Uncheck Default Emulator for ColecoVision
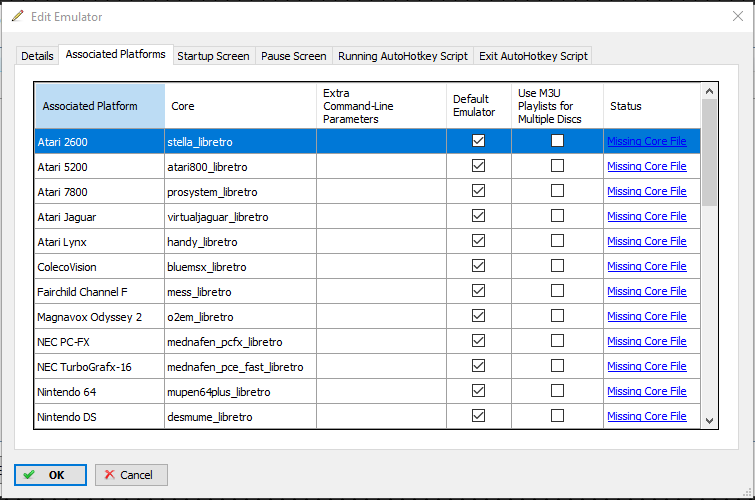 coord(478,266)
